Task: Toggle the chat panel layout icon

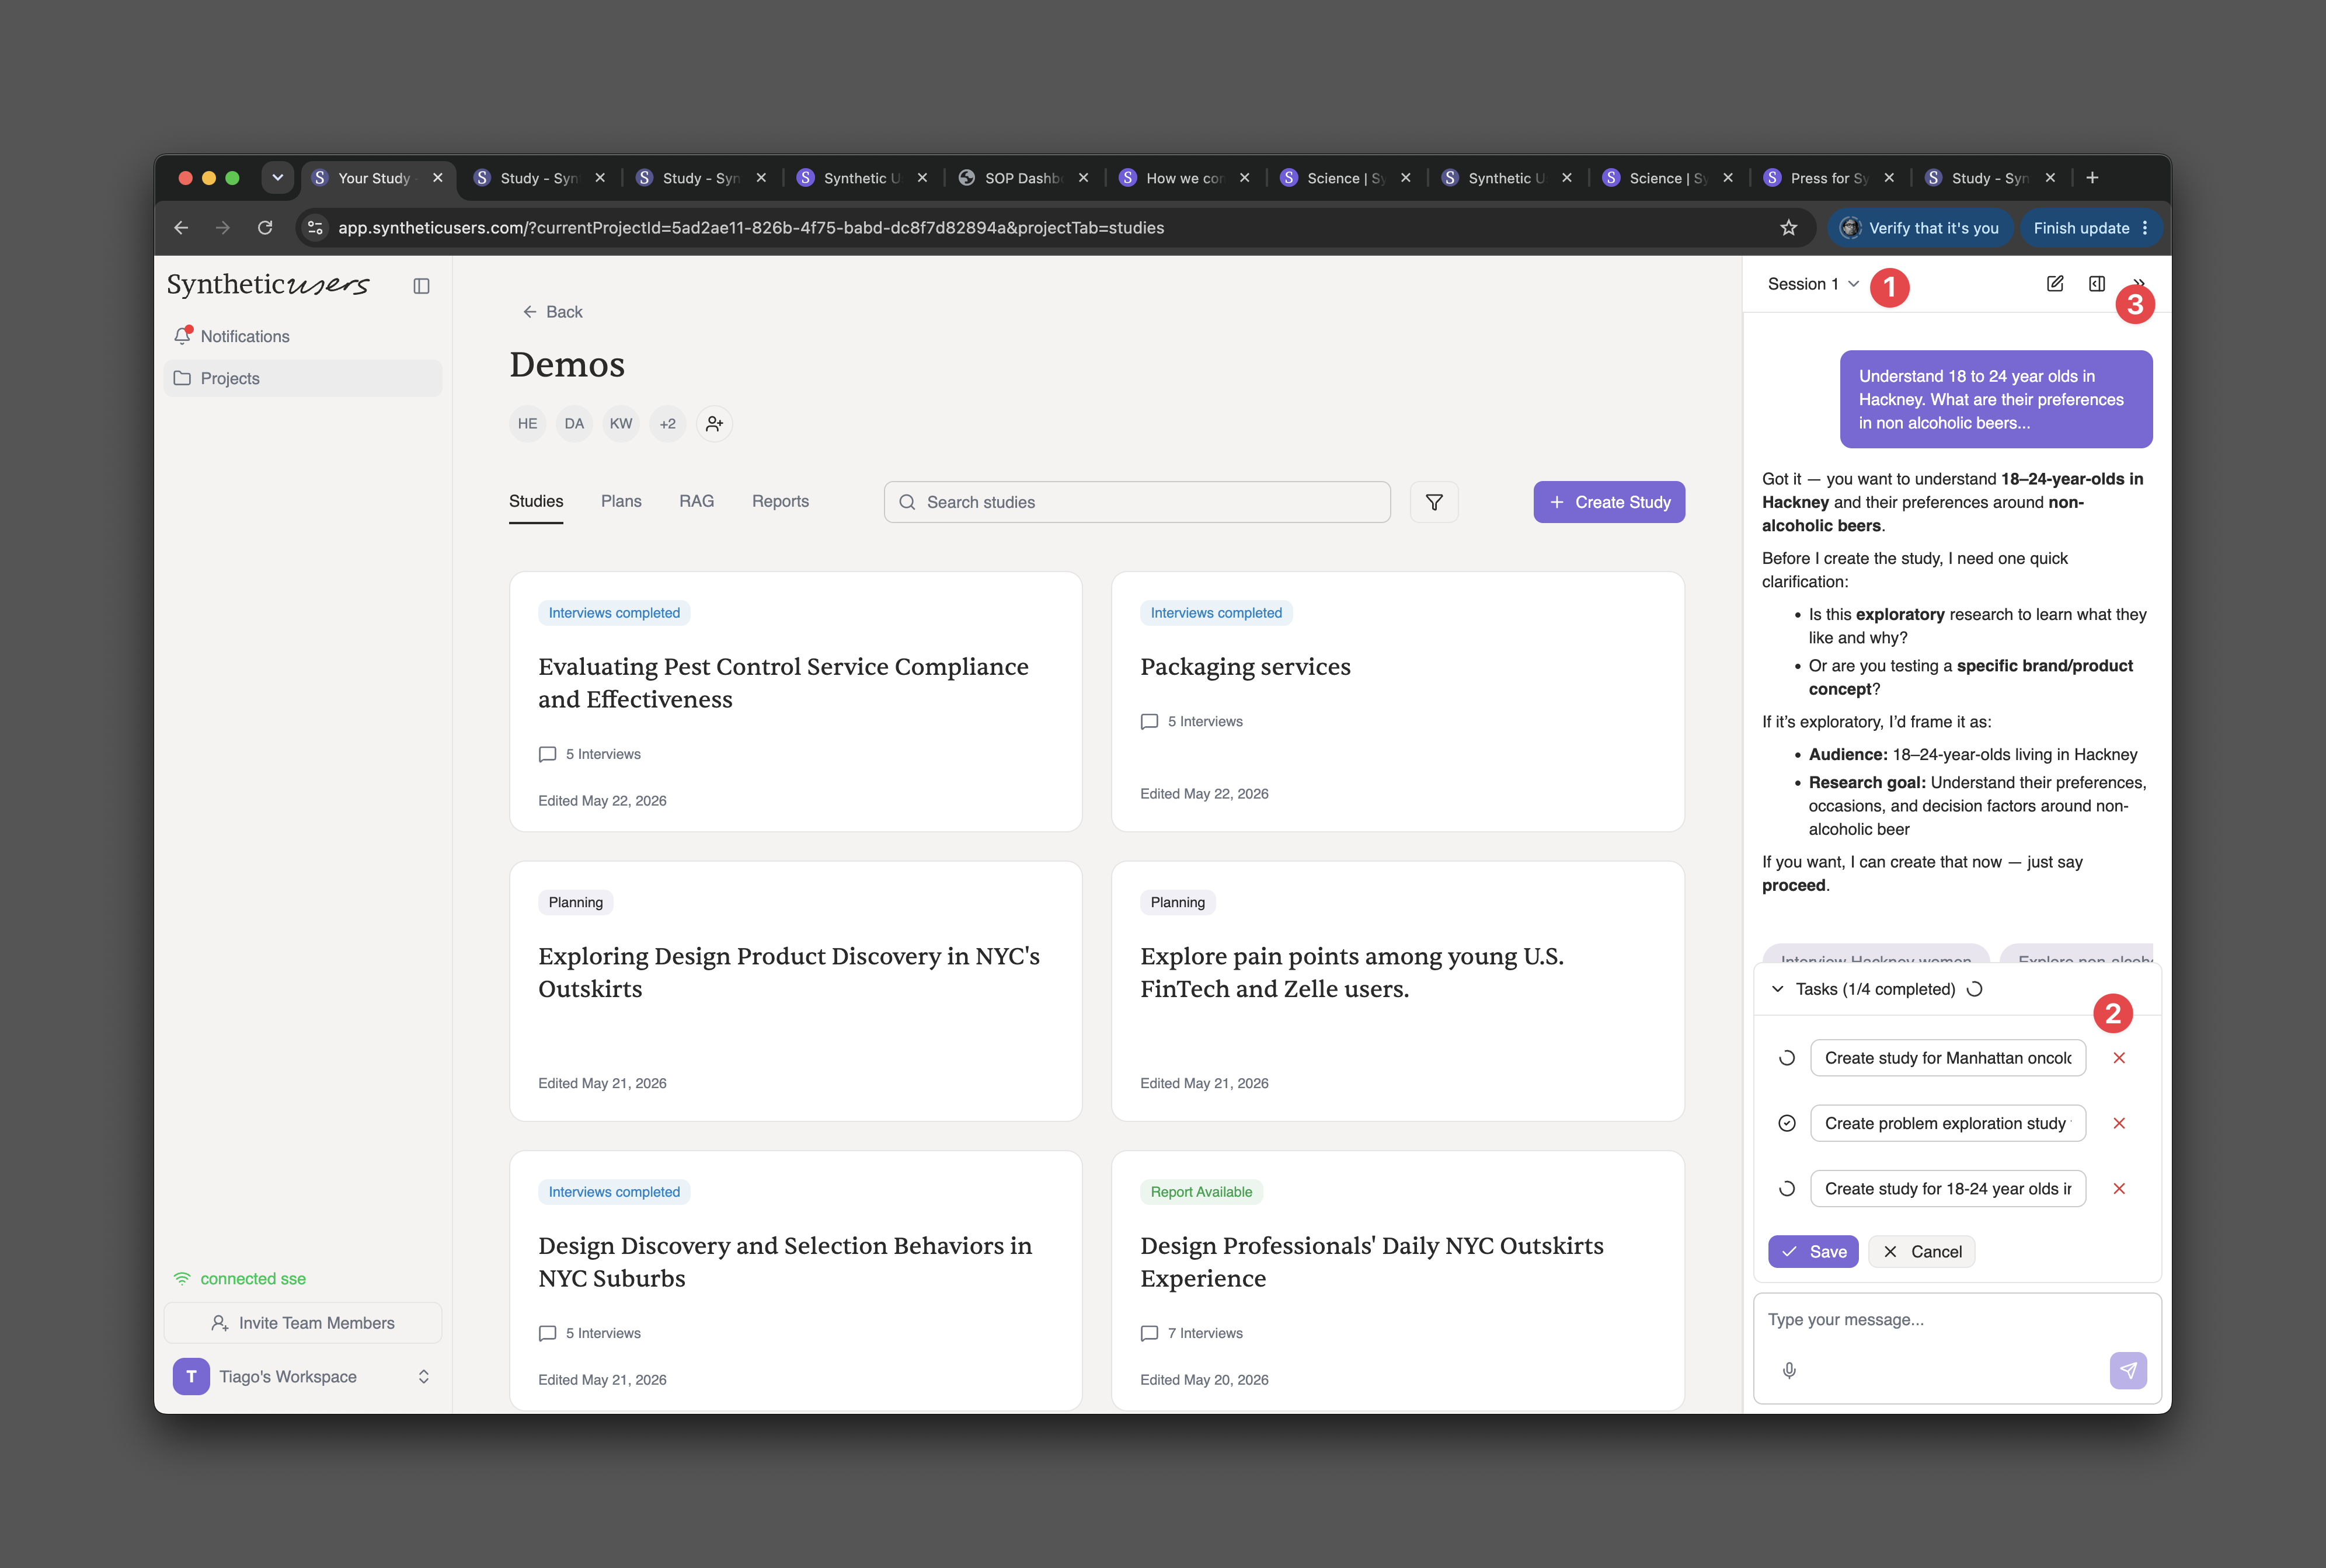Action: [x=2097, y=284]
